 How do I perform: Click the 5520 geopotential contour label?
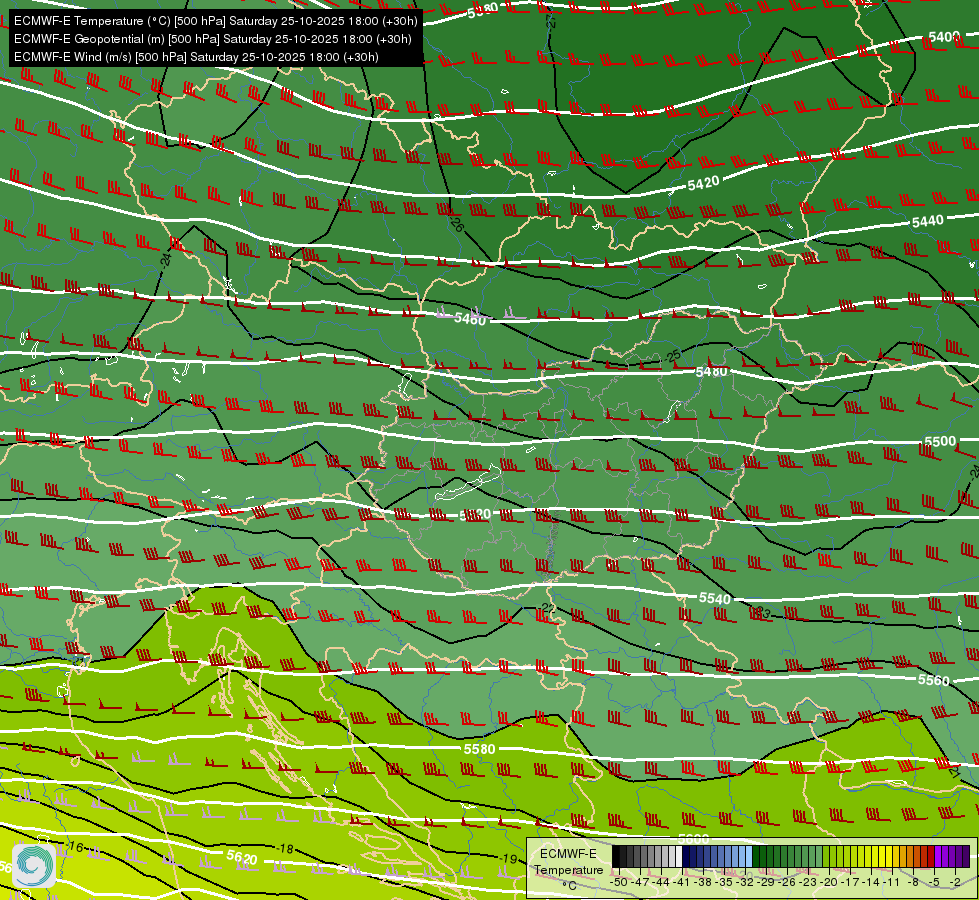tap(475, 515)
